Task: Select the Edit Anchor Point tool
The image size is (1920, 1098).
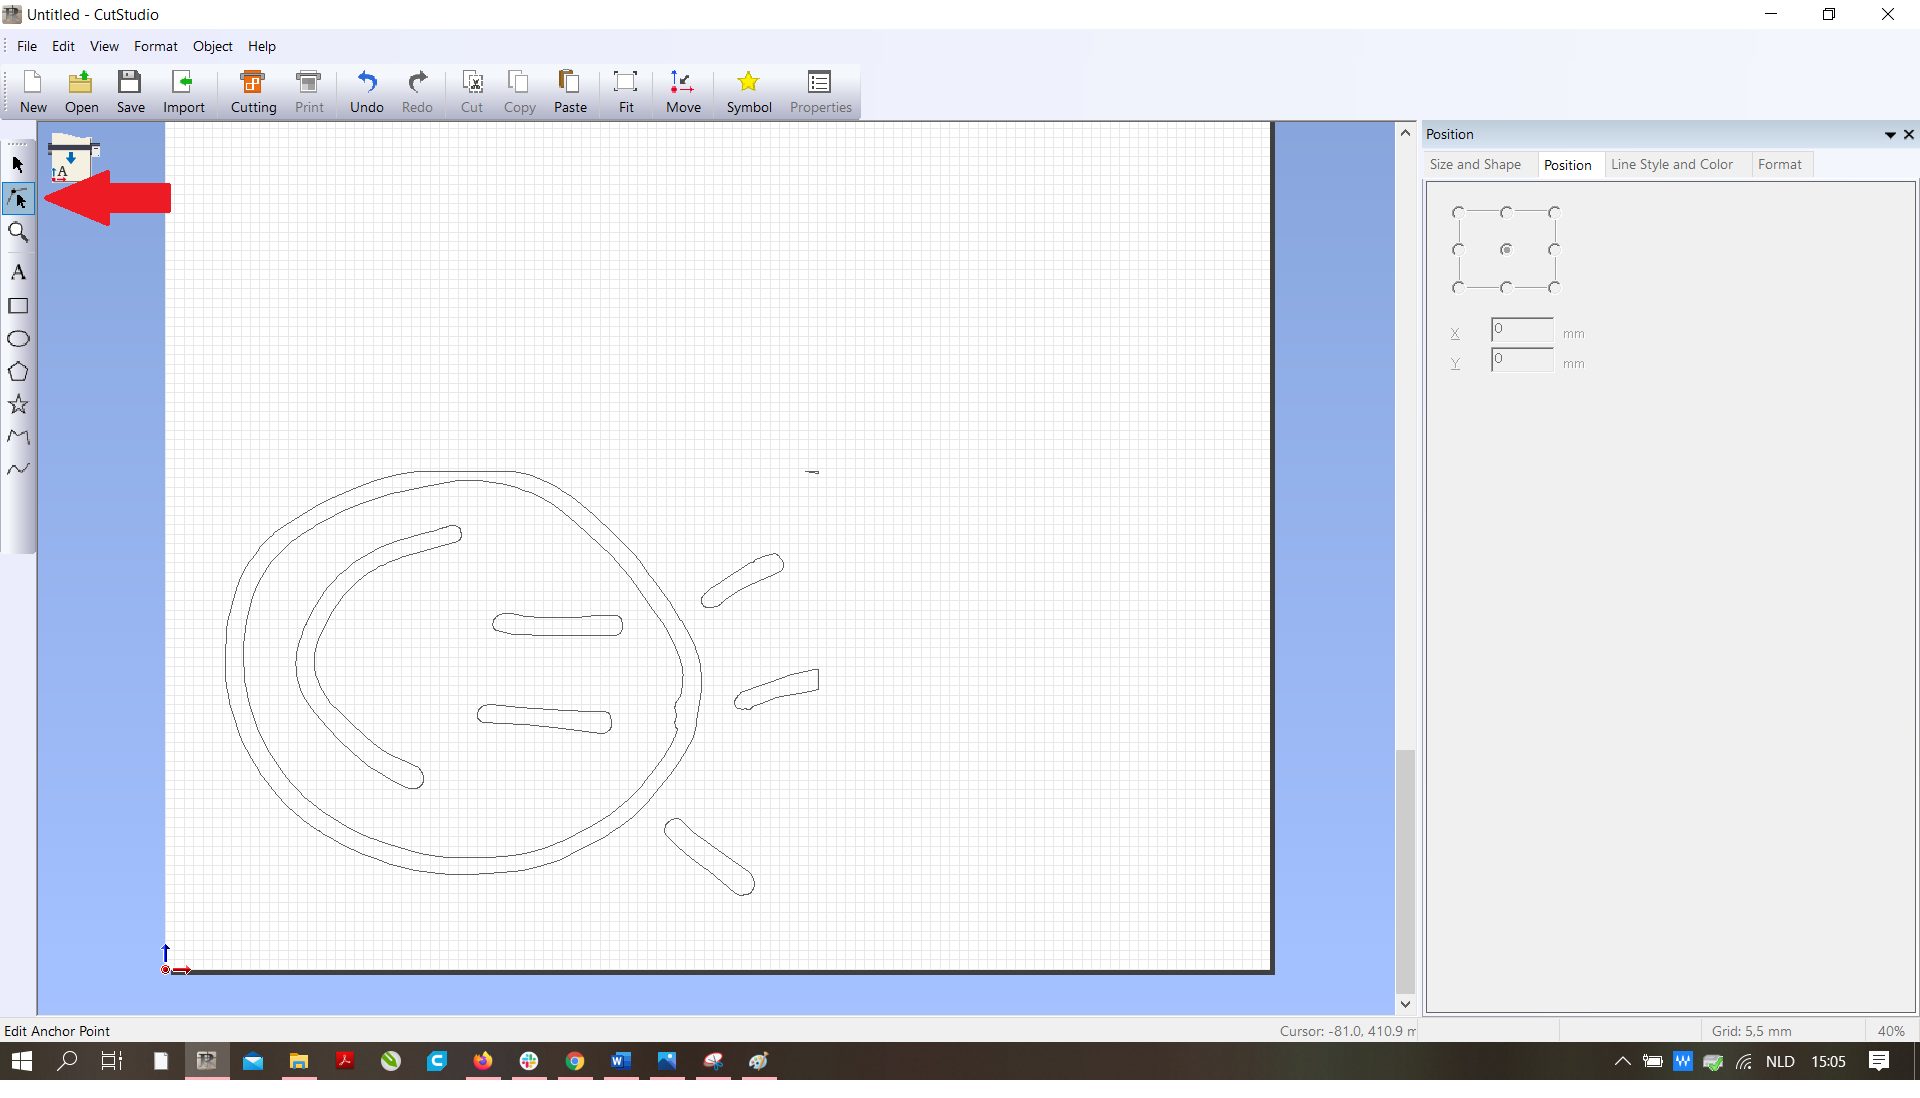Action: pyautogui.click(x=18, y=198)
